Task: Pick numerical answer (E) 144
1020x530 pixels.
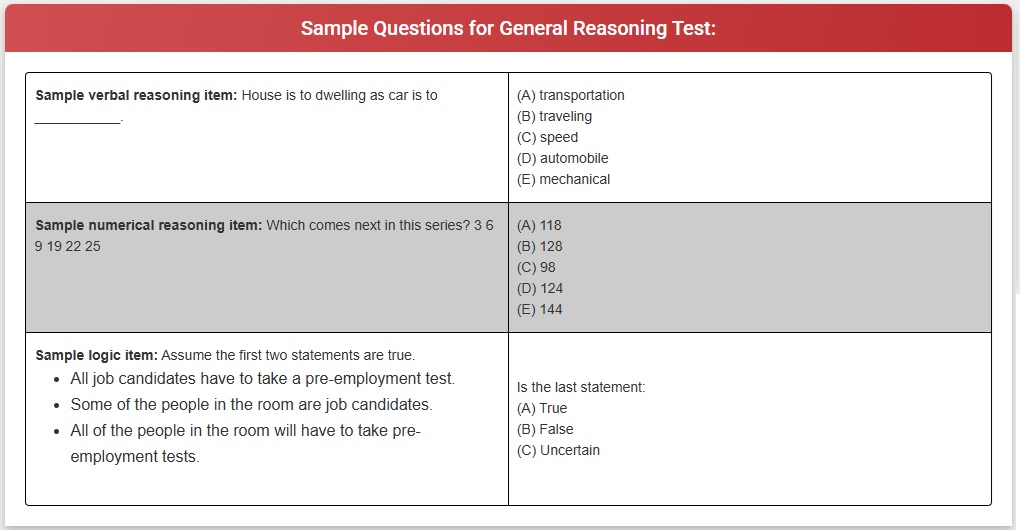Action: [x=539, y=309]
